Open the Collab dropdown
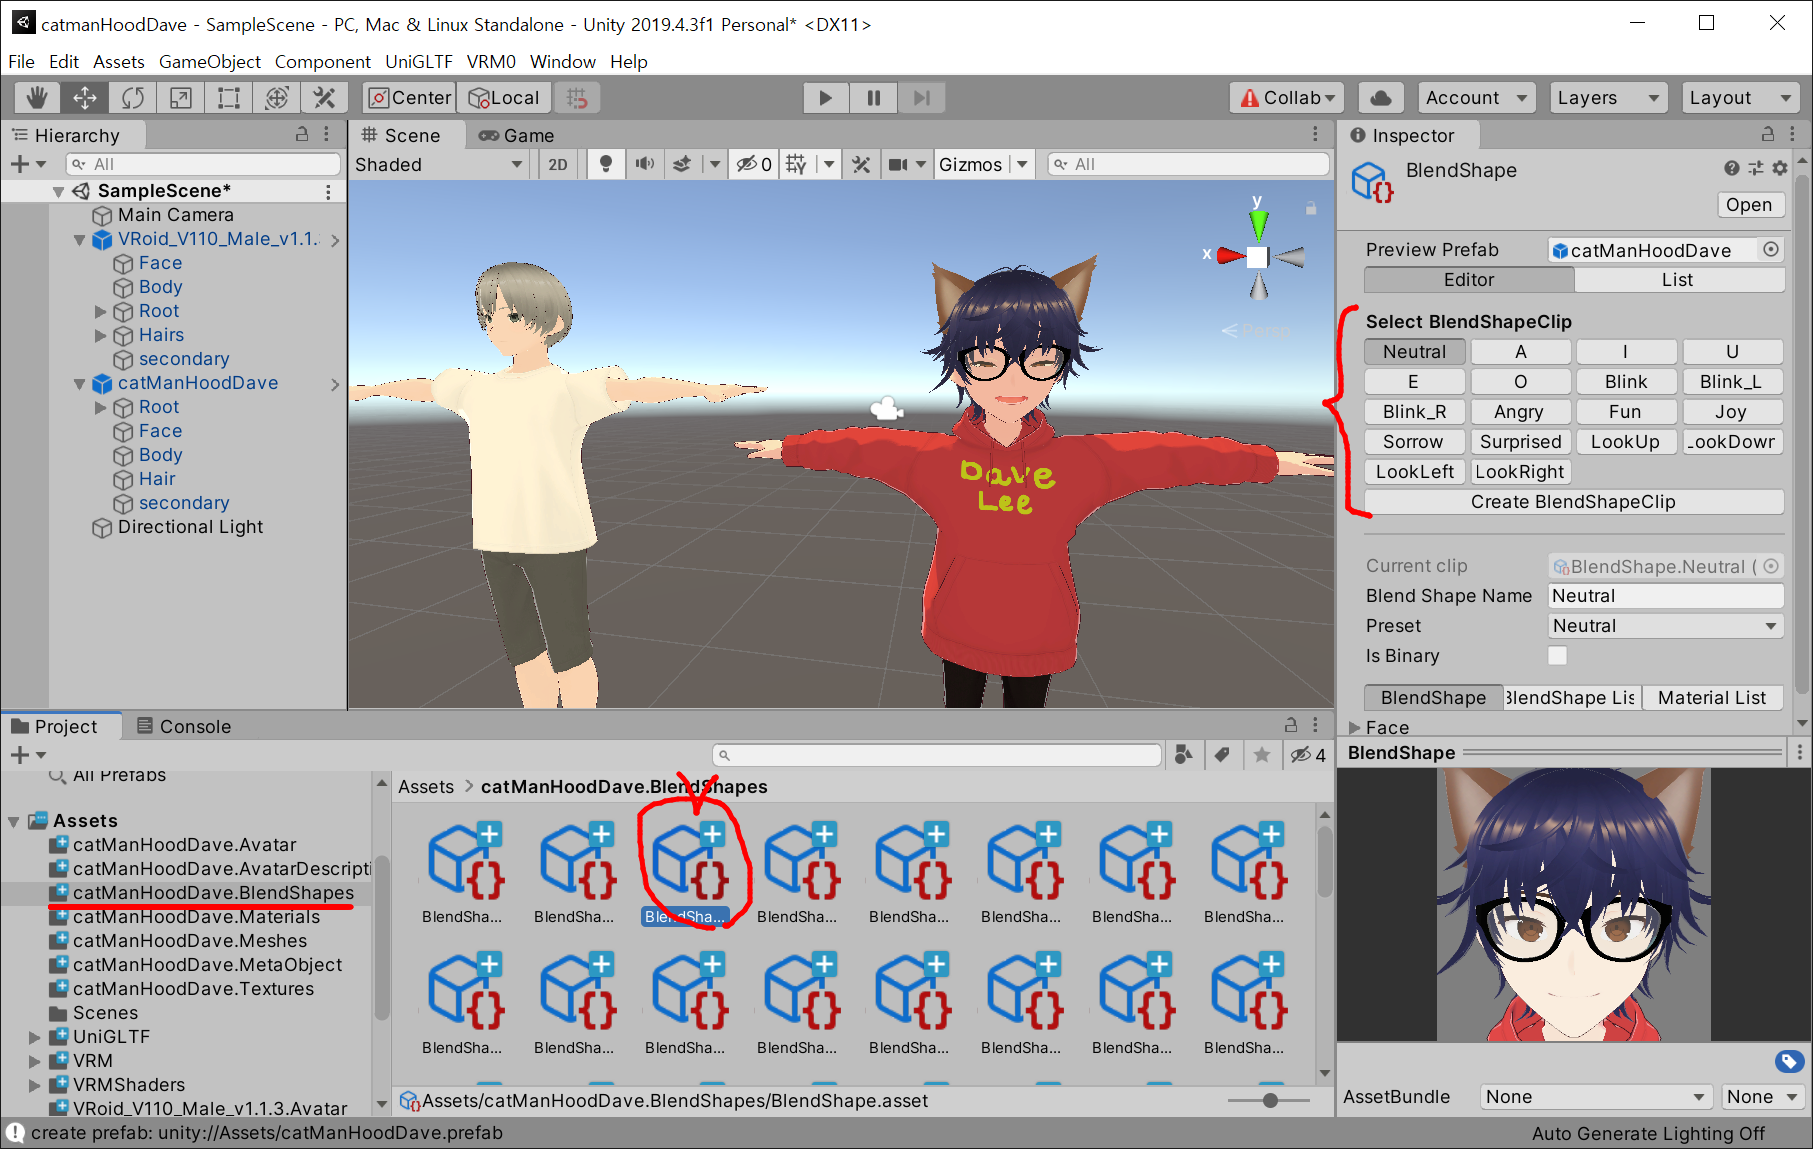The width and height of the screenshot is (1813, 1149). tap(1287, 98)
